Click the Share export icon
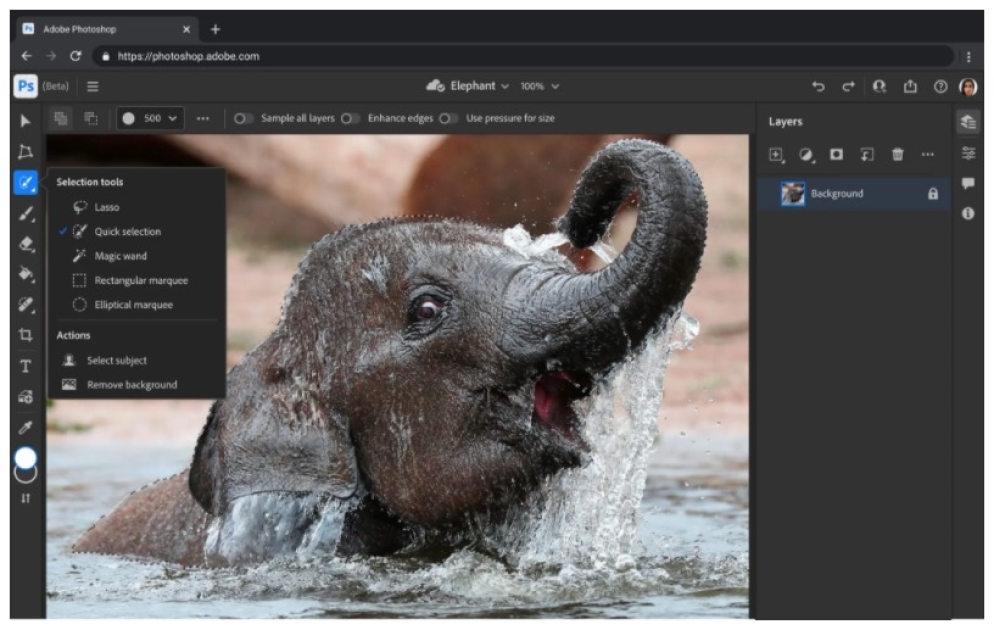The height and width of the screenshot is (630, 994). pos(910,86)
